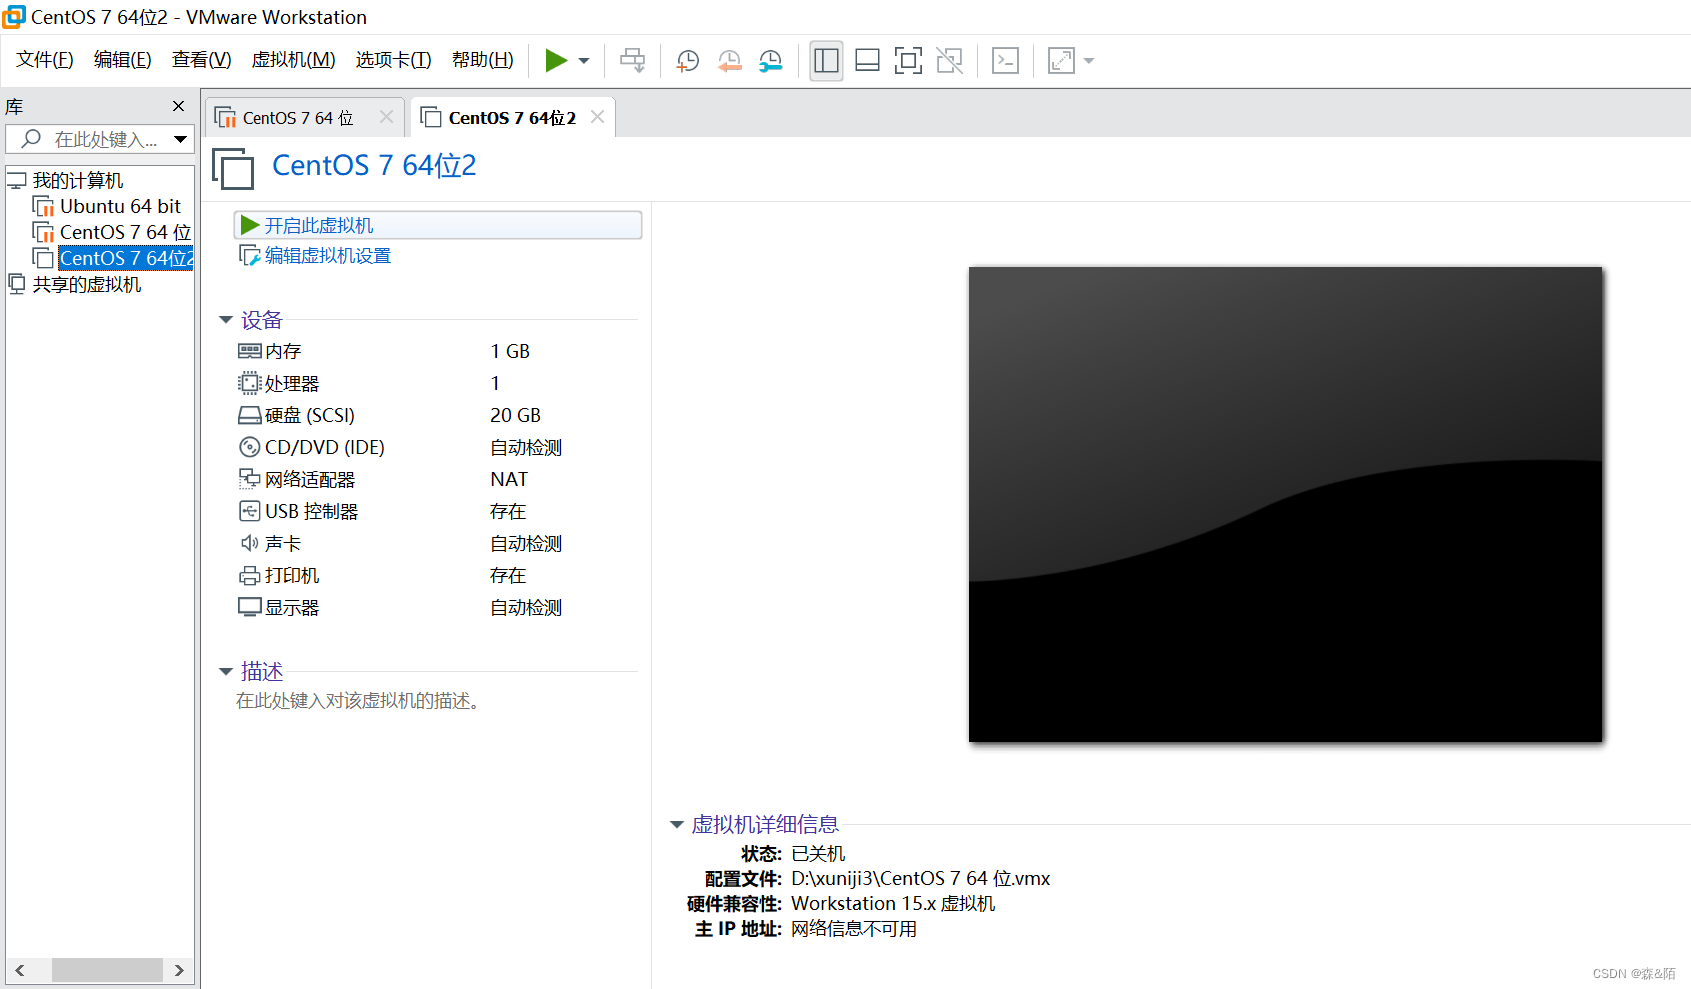
Task: Select Ubuntu 64 bit in library
Action: [120, 207]
